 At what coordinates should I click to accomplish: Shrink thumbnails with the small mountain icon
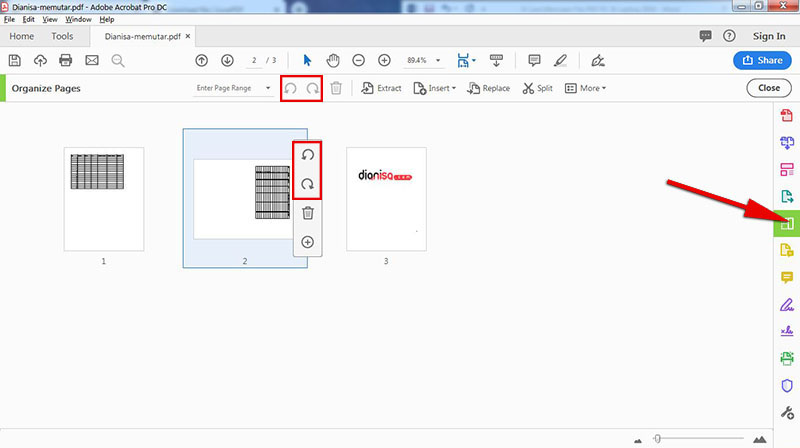pyautogui.click(x=638, y=440)
